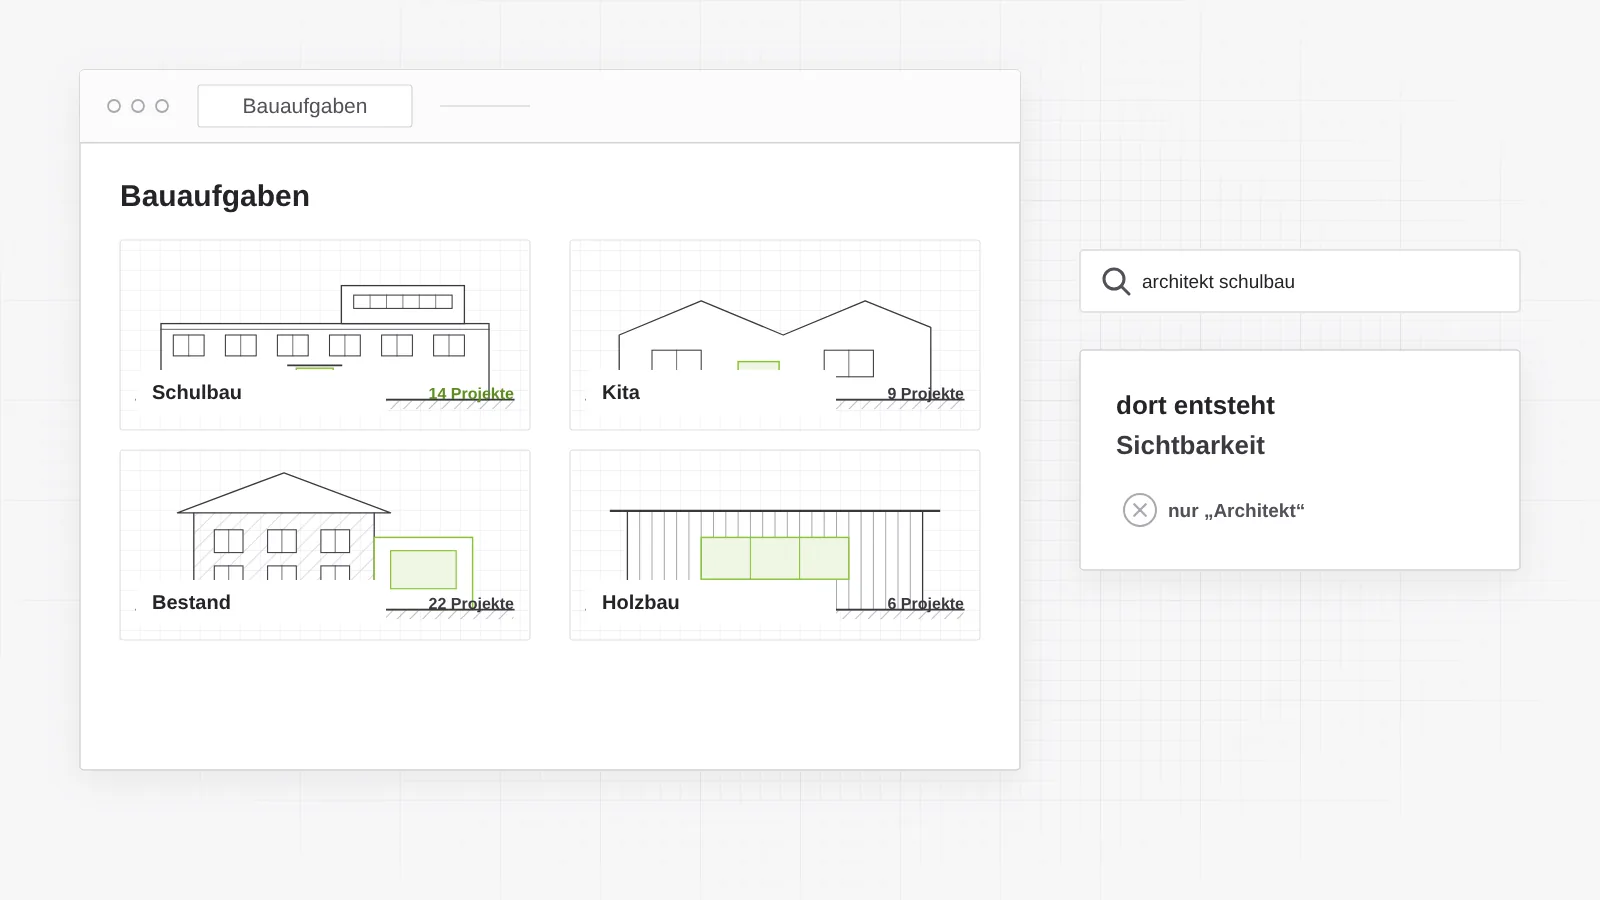This screenshot has width=1600, height=900.
Task: Click the Bestand card title
Action: 191,602
